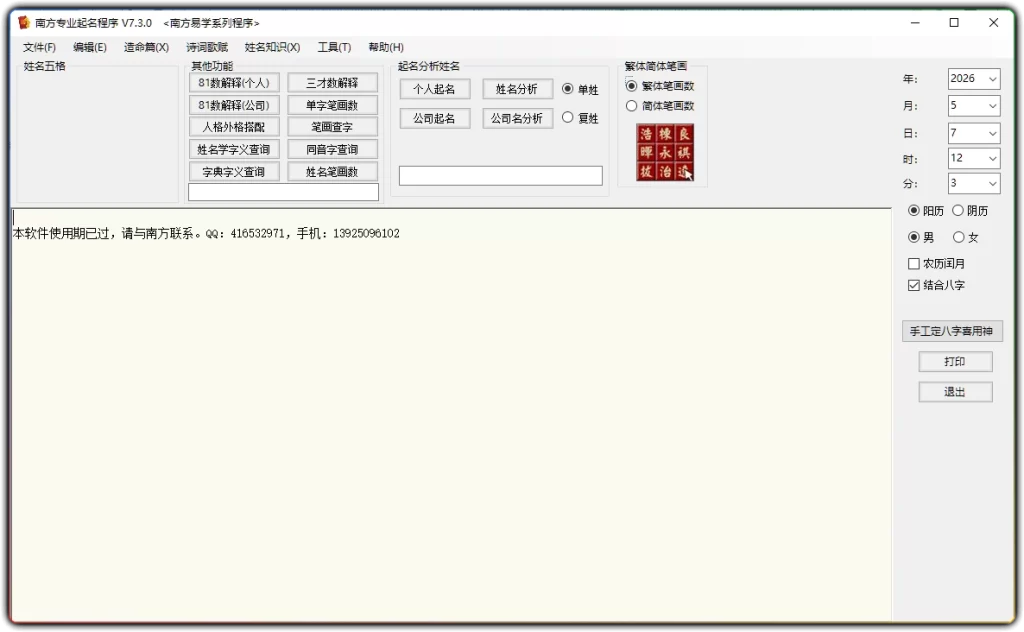Click the 姓名分析 button
This screenshot has width=1024, height=632.
tap(517, 89)
